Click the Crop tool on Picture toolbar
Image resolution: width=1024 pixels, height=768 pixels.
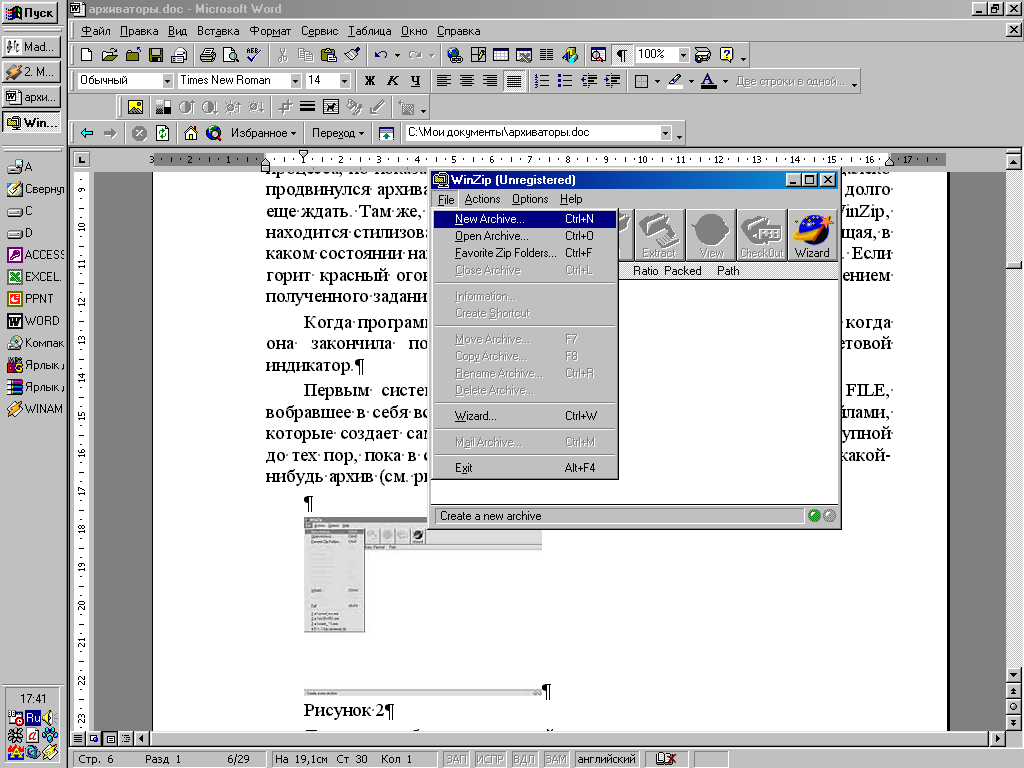coord(285,106)
